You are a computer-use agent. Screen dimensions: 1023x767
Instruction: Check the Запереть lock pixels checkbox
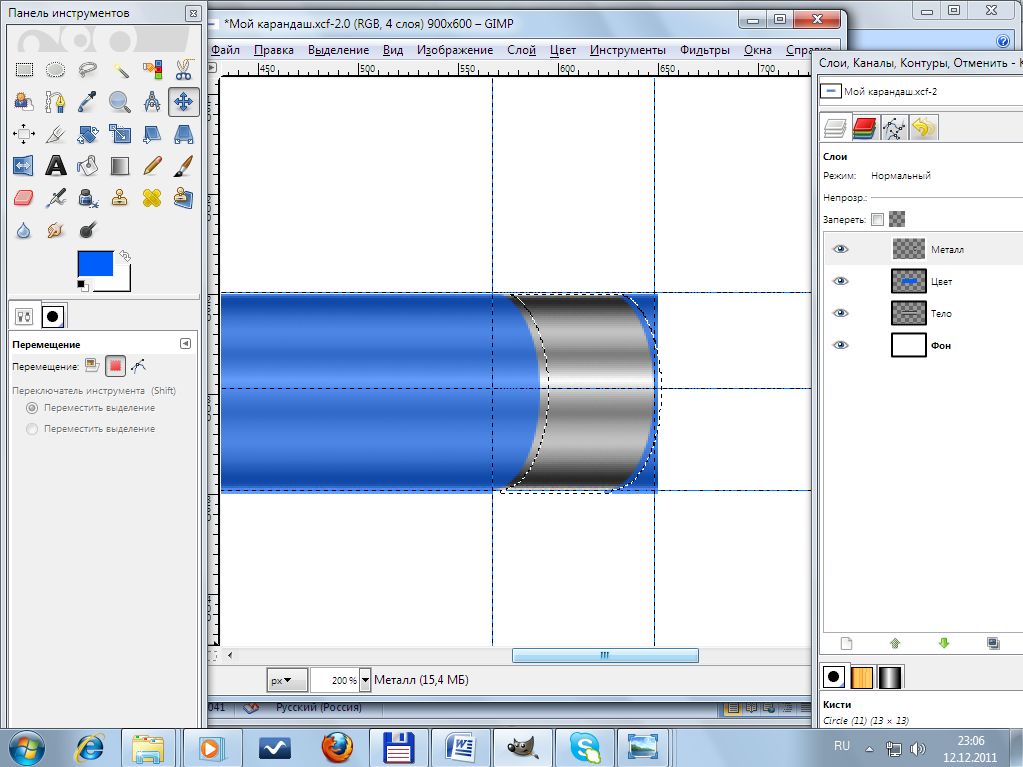coord(878,219)
